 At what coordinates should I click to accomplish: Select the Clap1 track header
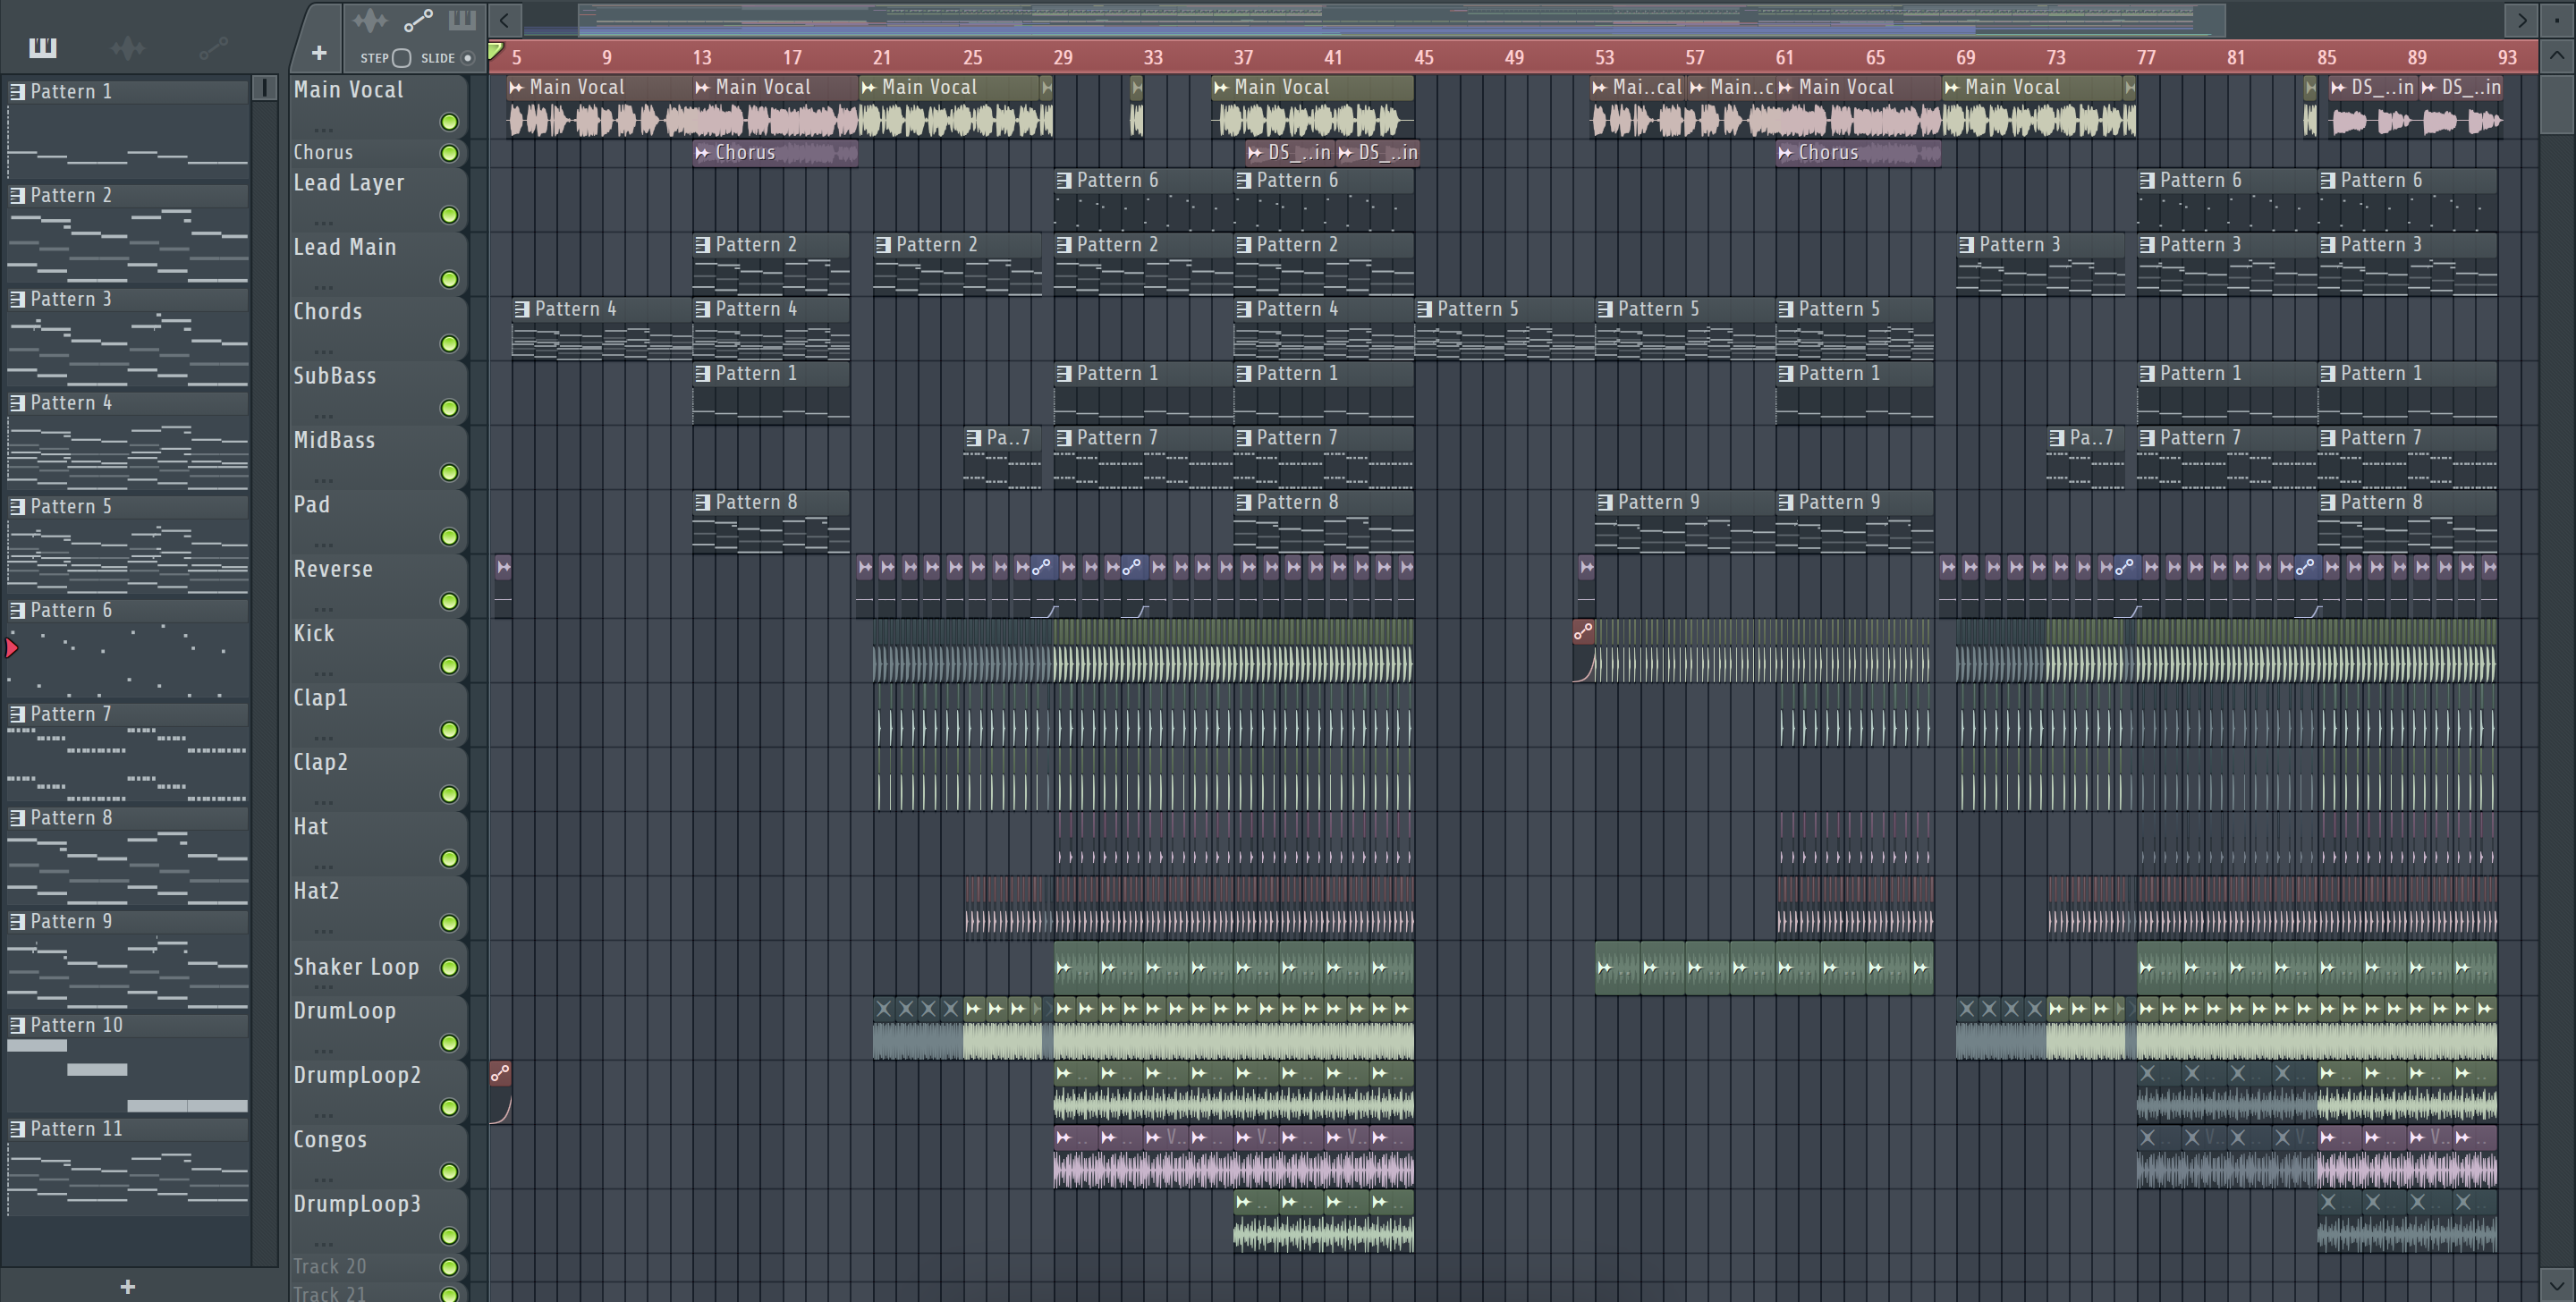[x=378, y=715]
